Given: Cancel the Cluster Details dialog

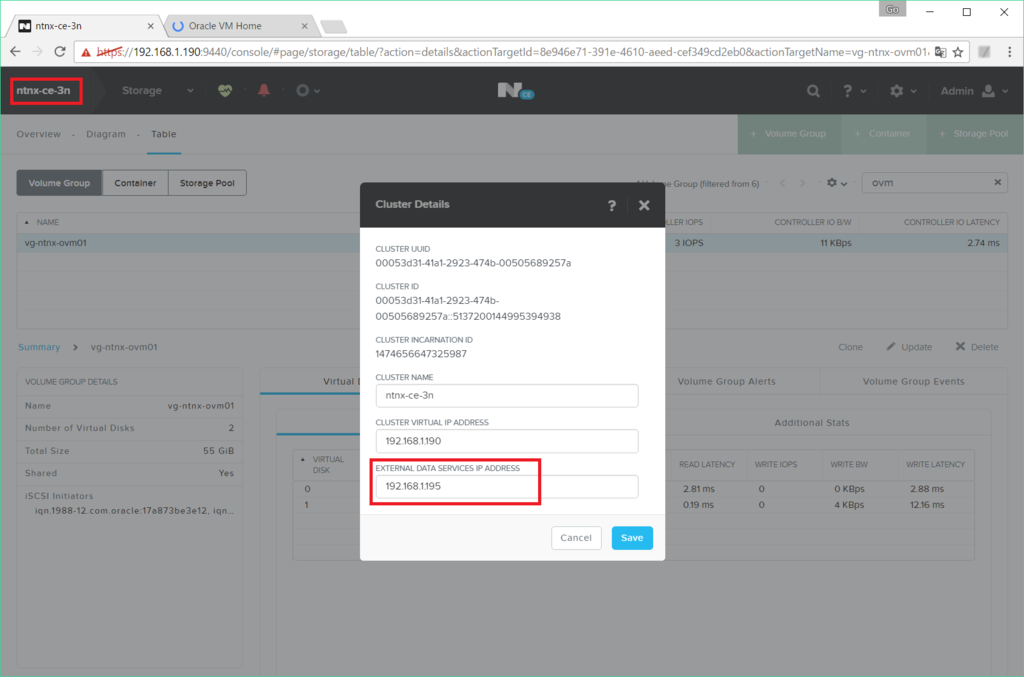Looking at the screenshot, I should point(576,538).
